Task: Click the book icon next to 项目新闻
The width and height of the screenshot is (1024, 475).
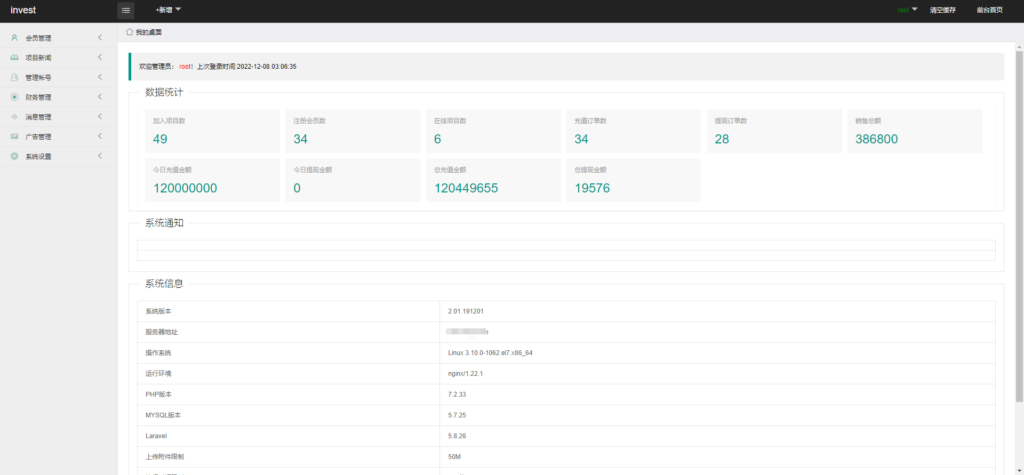Action: coord(14,58)
